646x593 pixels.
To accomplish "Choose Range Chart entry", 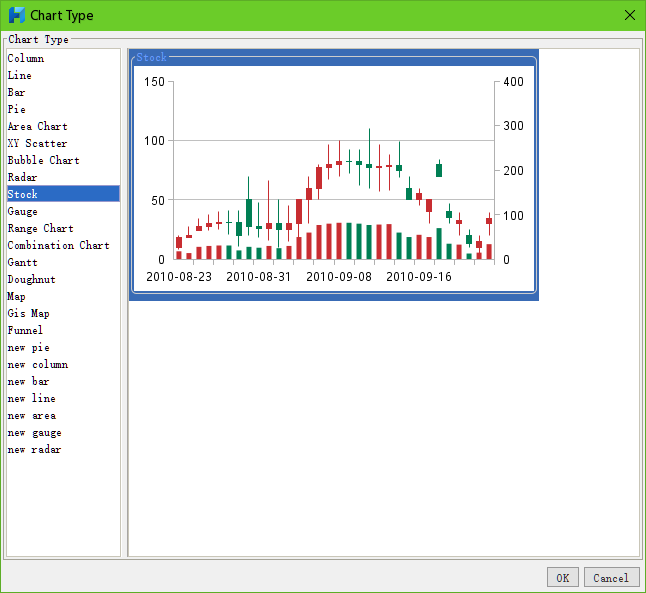I will pos(63,228).
